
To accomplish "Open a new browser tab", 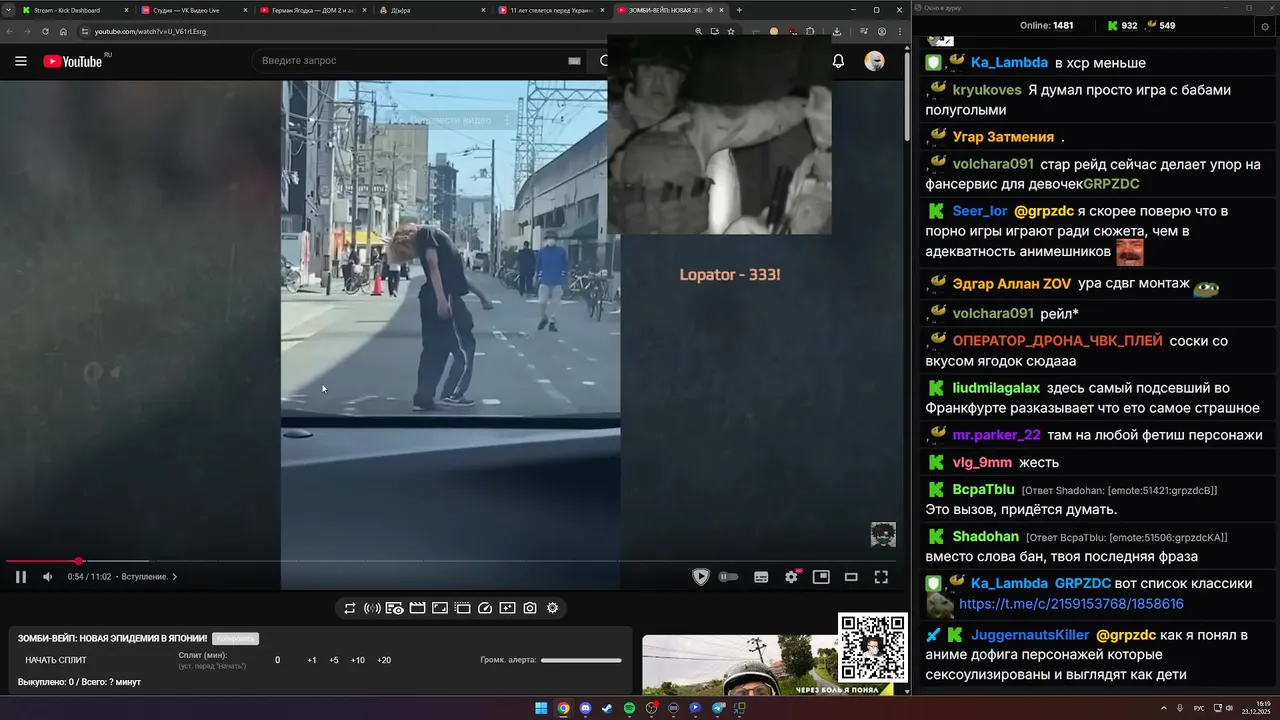I will click(739, 10).
